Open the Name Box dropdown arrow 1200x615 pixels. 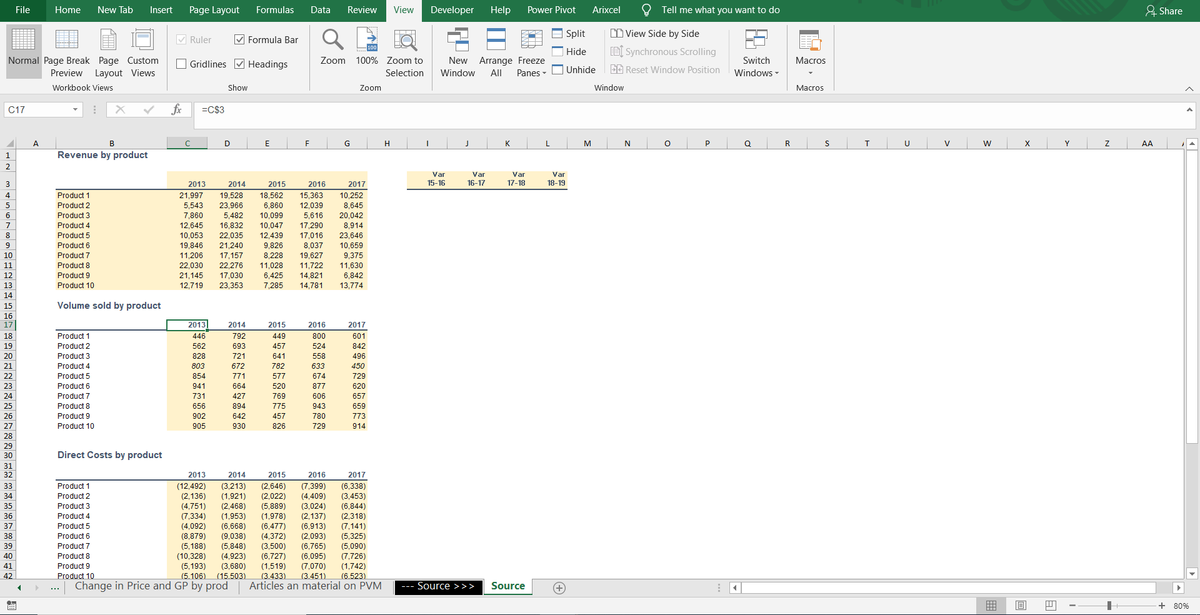pos(76,109)
